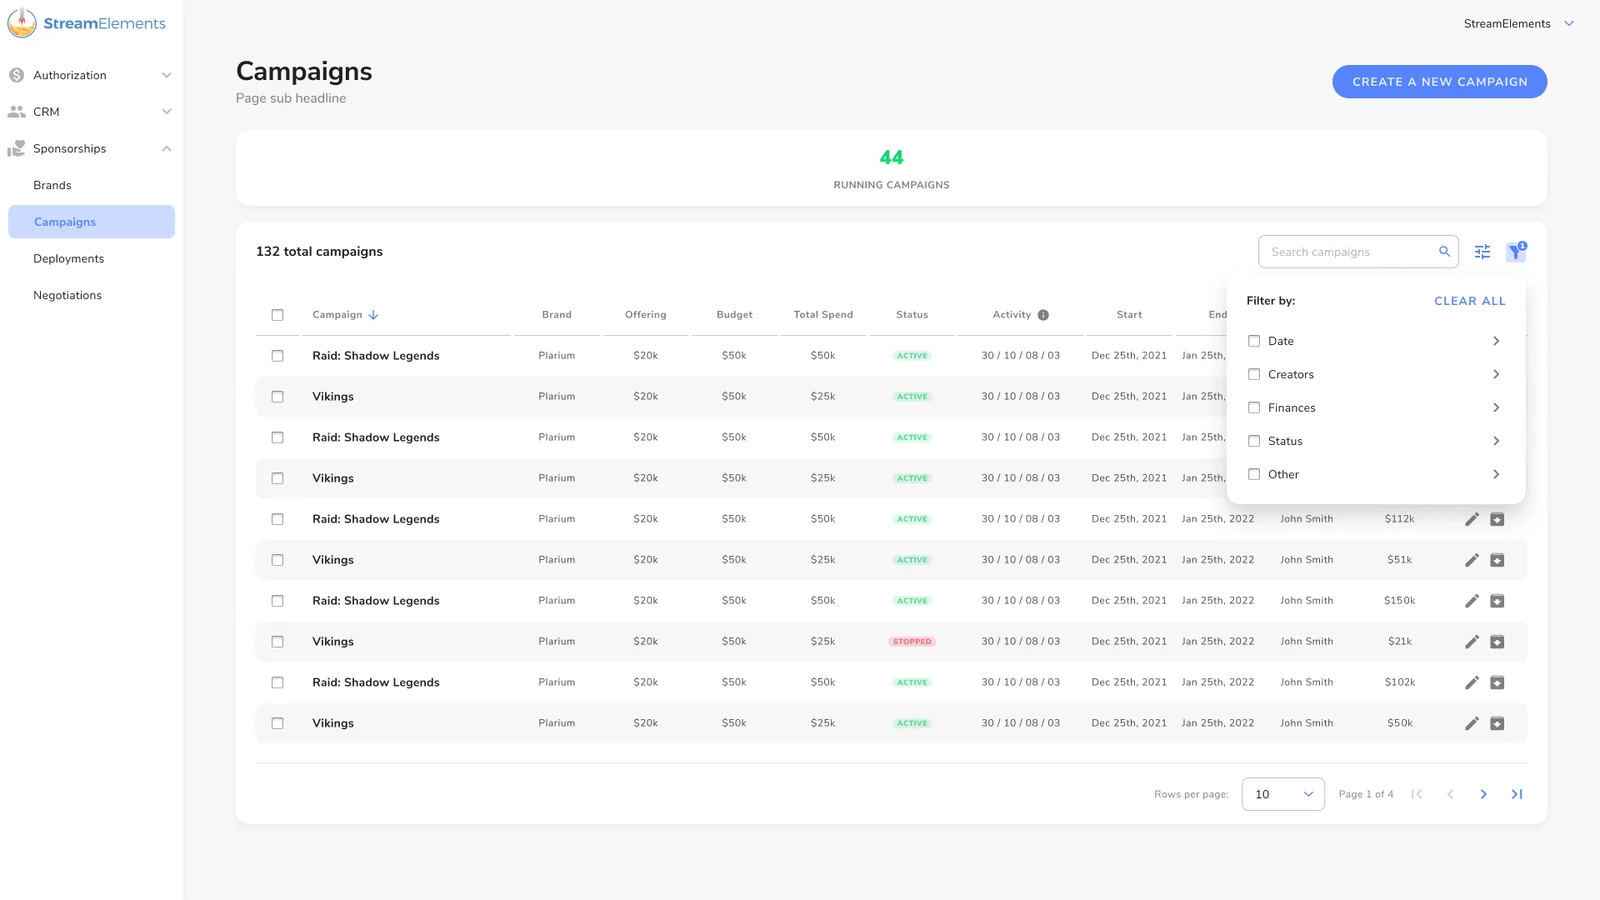Expand the Status filter arrow
This screenshot has width=1600, height=900.
(x=1496, y=441)
